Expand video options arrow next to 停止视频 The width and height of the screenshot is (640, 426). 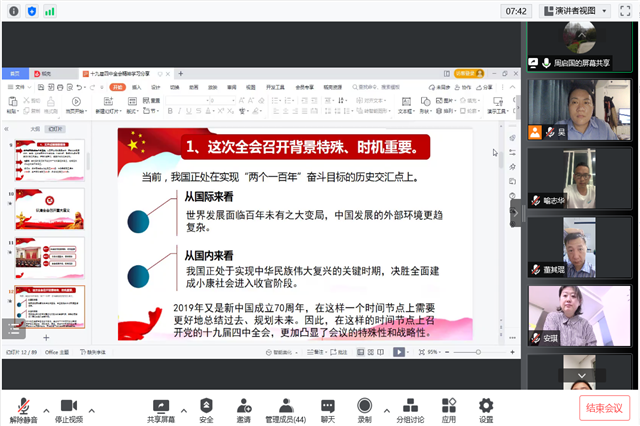point(92,410)
